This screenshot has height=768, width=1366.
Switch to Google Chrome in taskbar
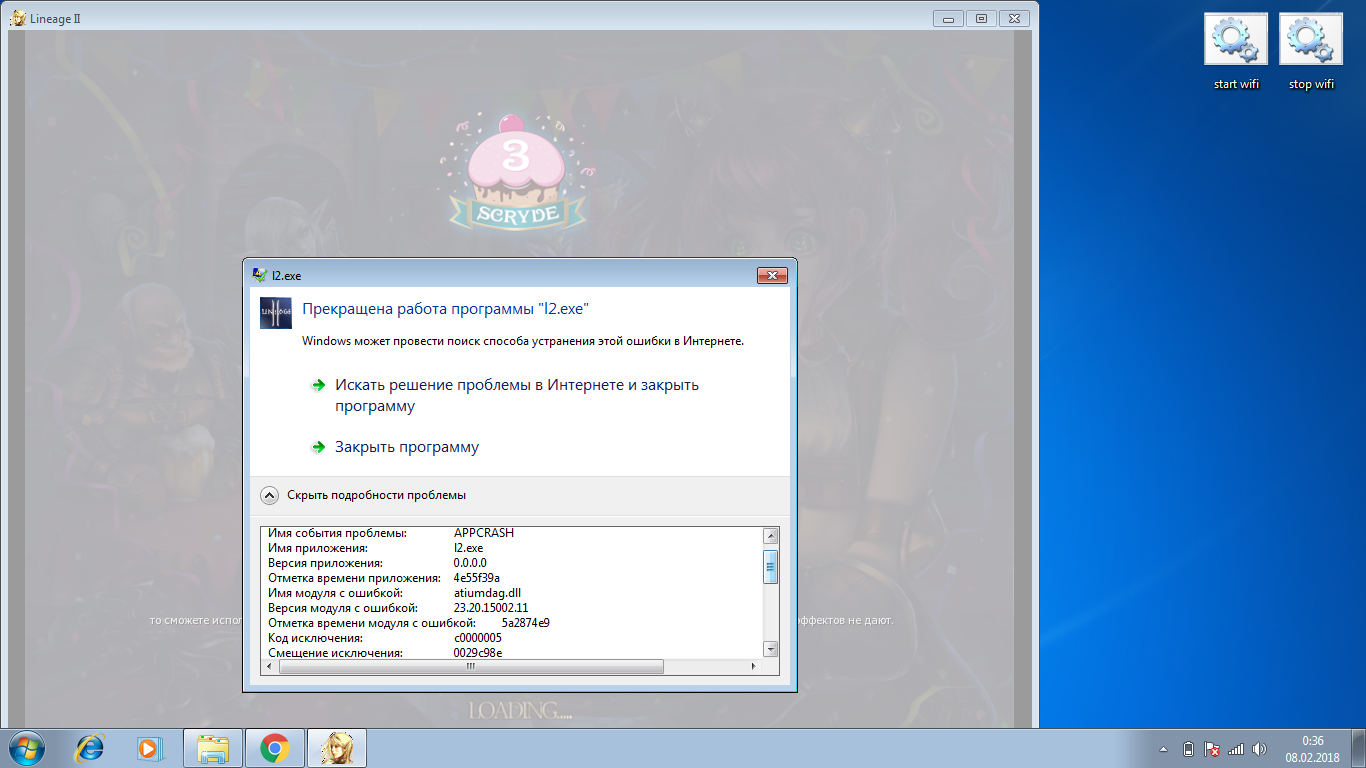pos(275,748)
